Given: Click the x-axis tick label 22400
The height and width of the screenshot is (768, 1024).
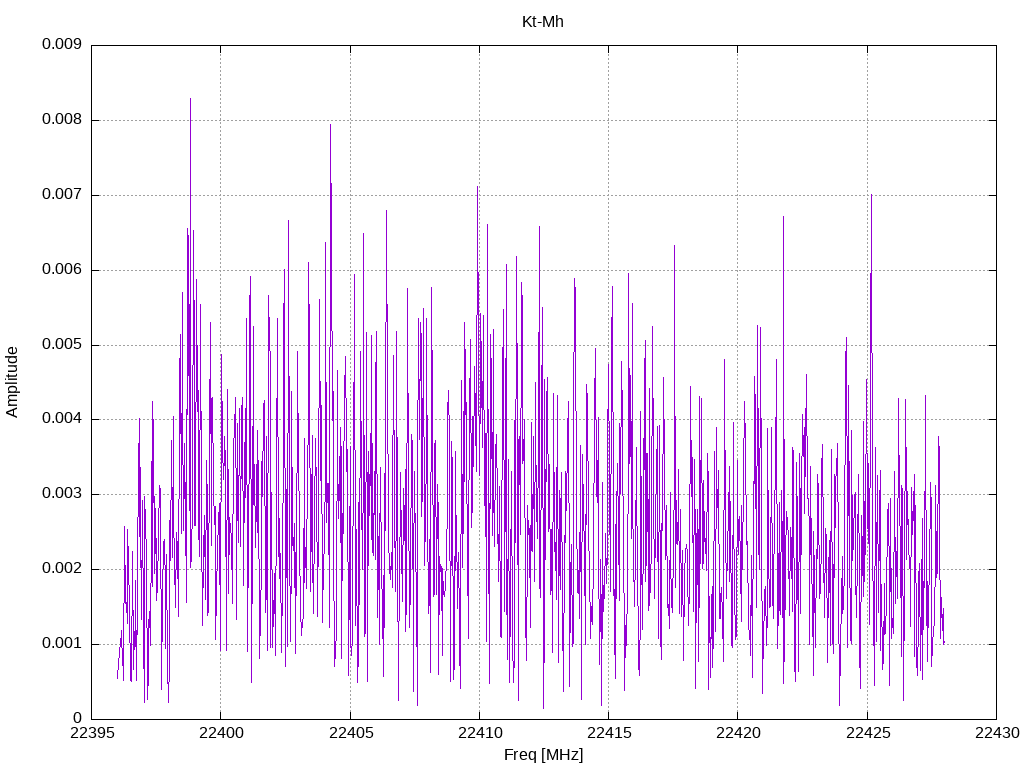Looking at the screenshot, I should pyautogui.click(x=221, y=733).
